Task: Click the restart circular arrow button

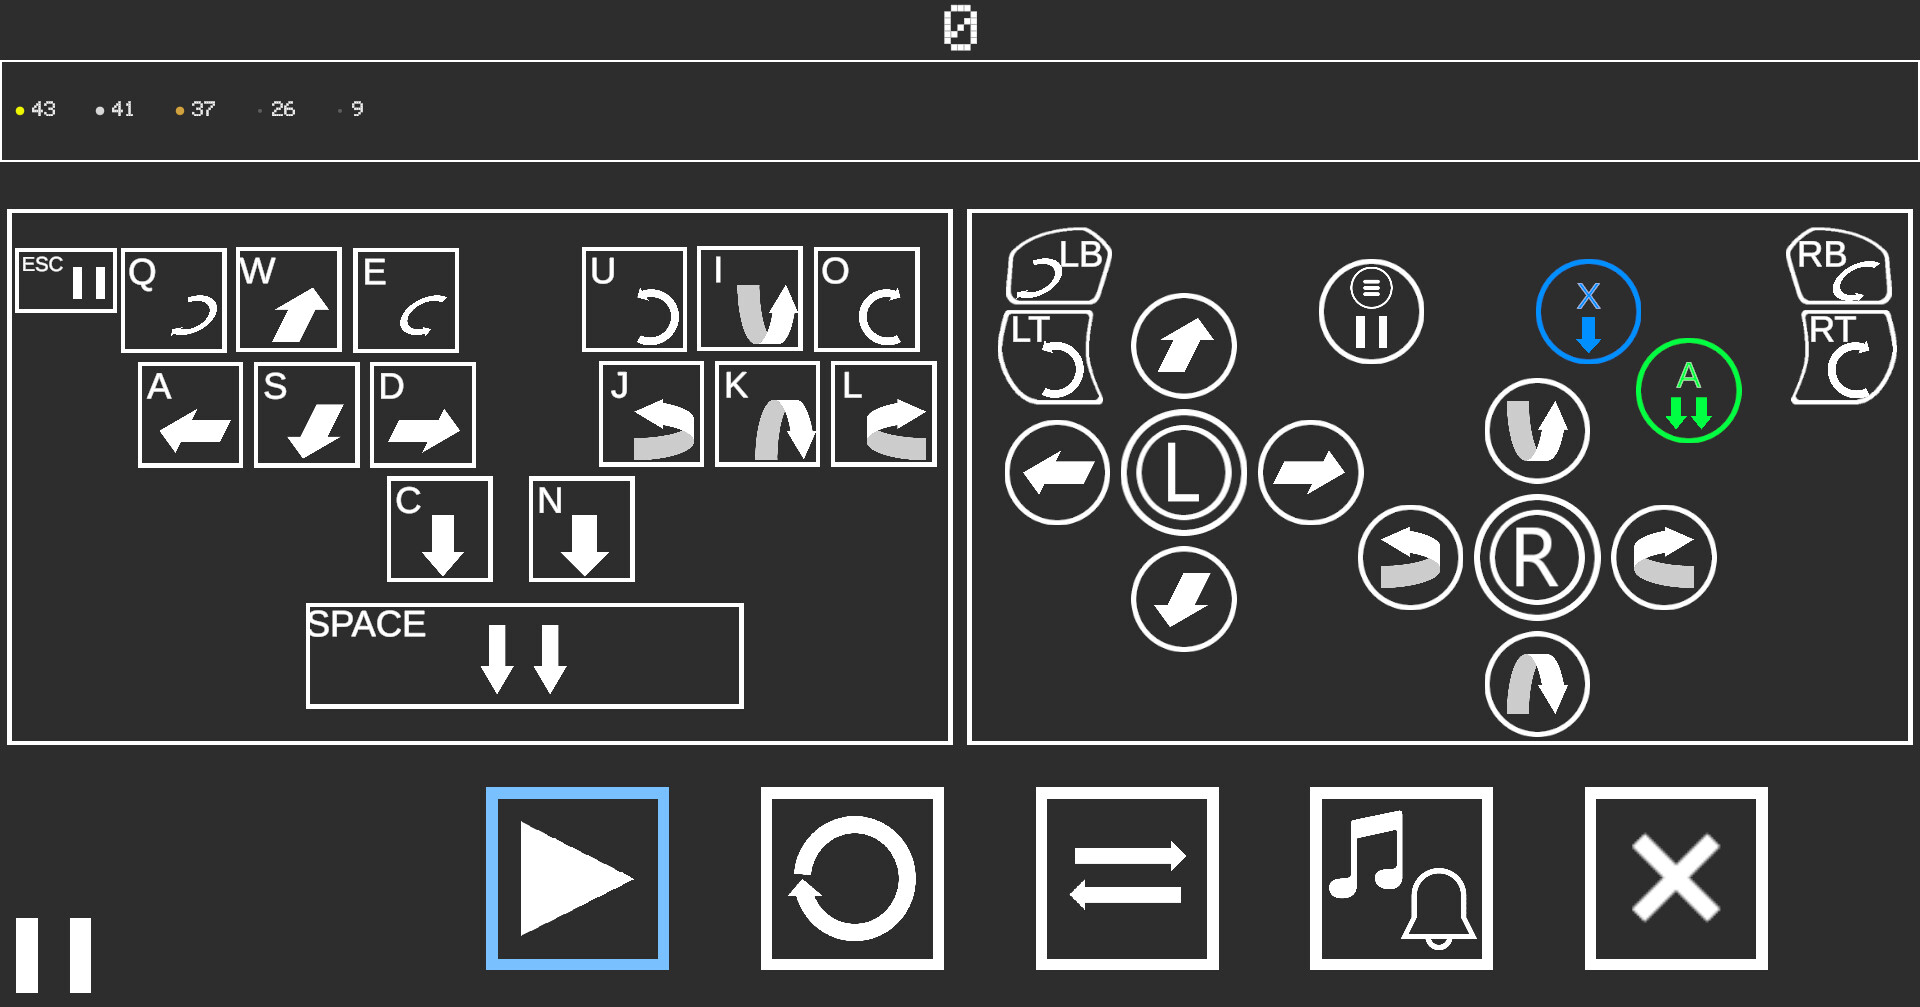Action: (852, 878)
